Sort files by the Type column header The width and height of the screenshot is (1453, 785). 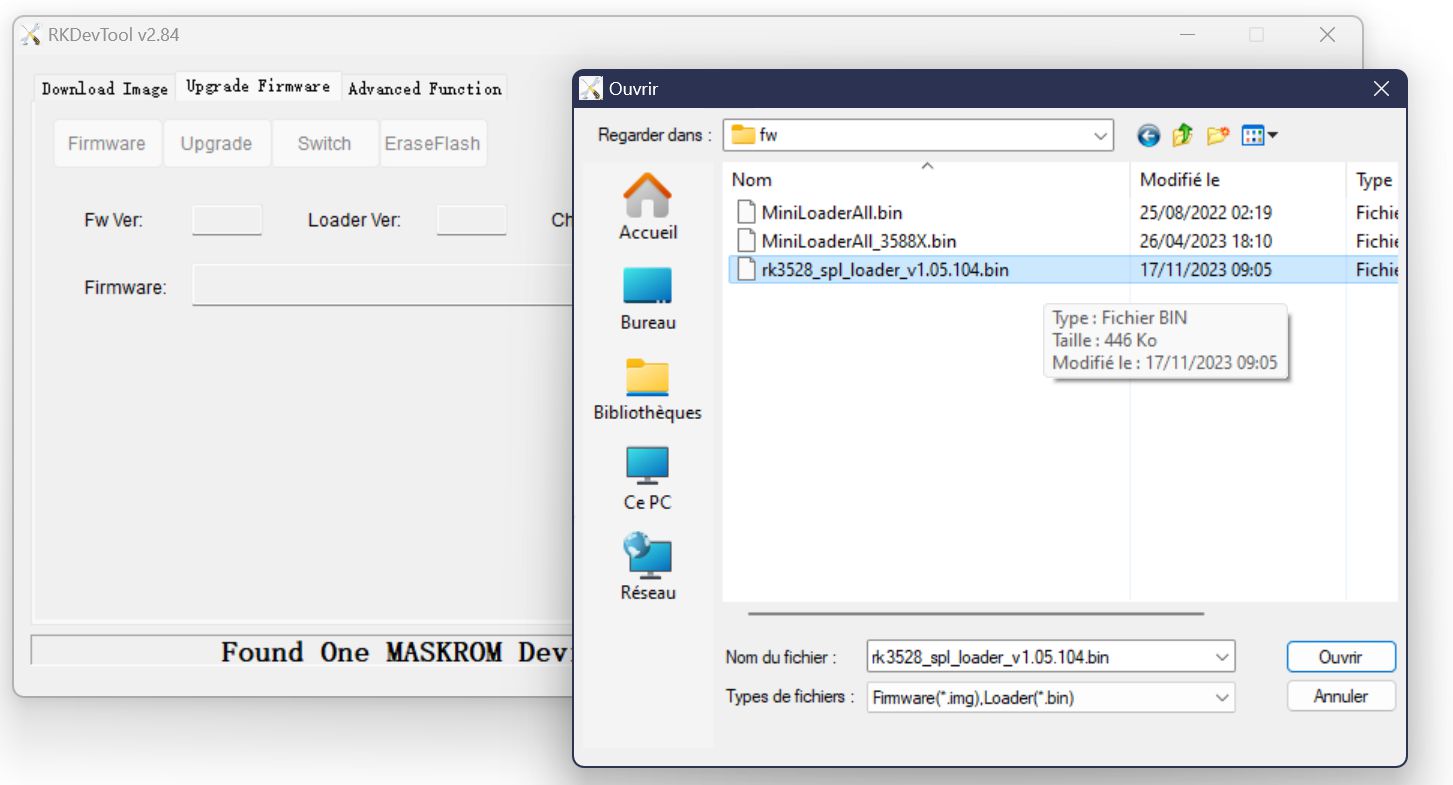point(1373,180)
